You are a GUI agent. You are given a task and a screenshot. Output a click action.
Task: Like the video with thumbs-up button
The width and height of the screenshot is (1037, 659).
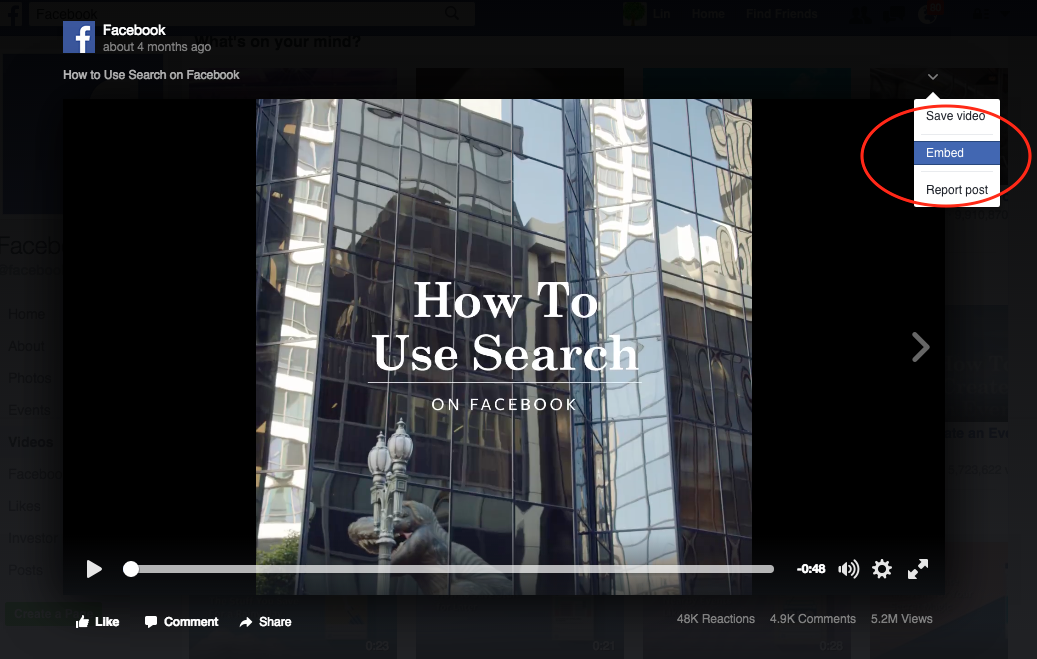coord(97,621)
